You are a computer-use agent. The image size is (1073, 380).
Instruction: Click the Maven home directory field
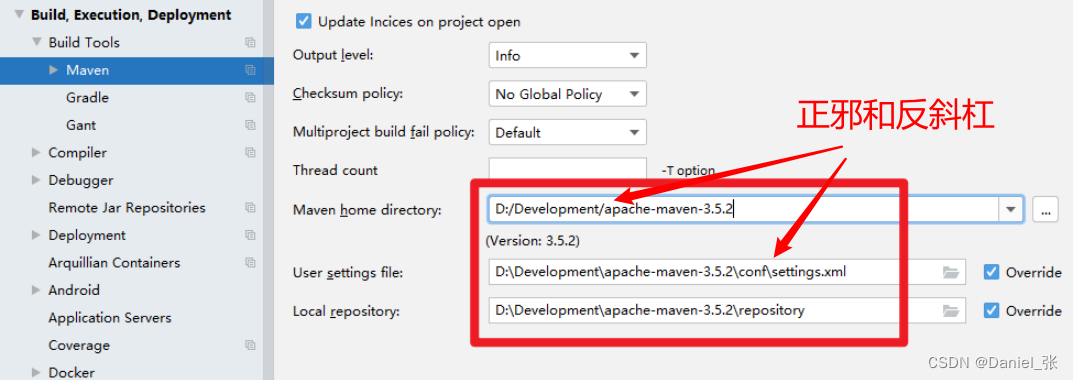point(743,210)
